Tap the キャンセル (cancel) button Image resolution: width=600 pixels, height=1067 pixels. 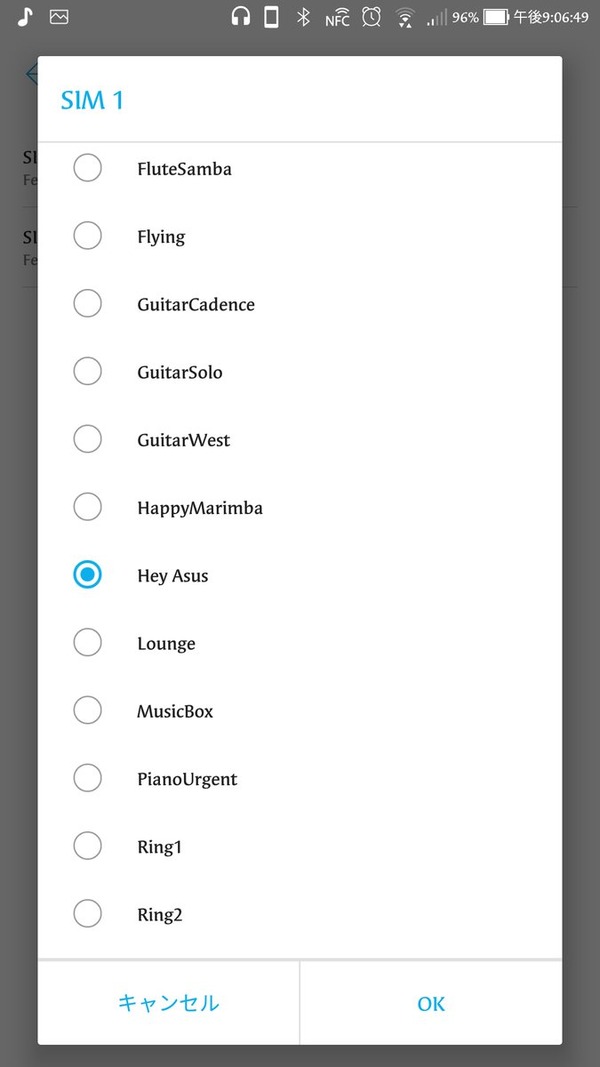coord(169,1003)
